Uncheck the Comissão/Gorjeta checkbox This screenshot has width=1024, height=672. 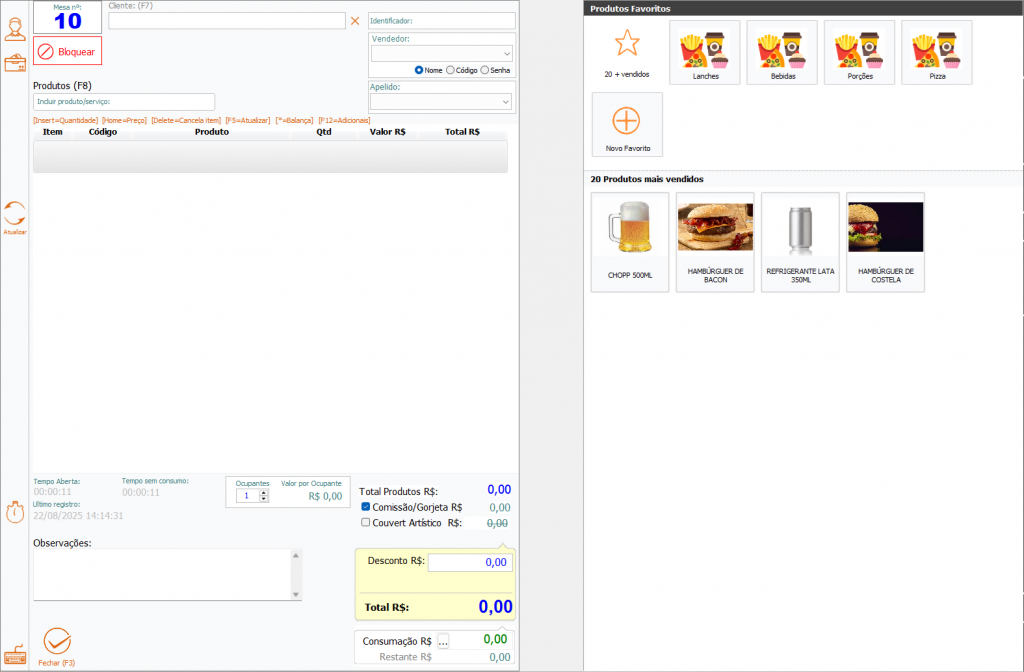(366, 507)
